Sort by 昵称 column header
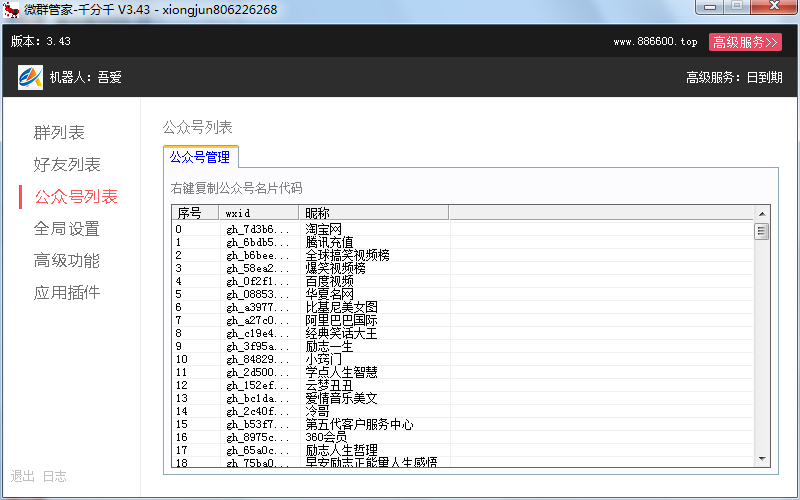Screen dimensions: 800x500 coord(373,213)
